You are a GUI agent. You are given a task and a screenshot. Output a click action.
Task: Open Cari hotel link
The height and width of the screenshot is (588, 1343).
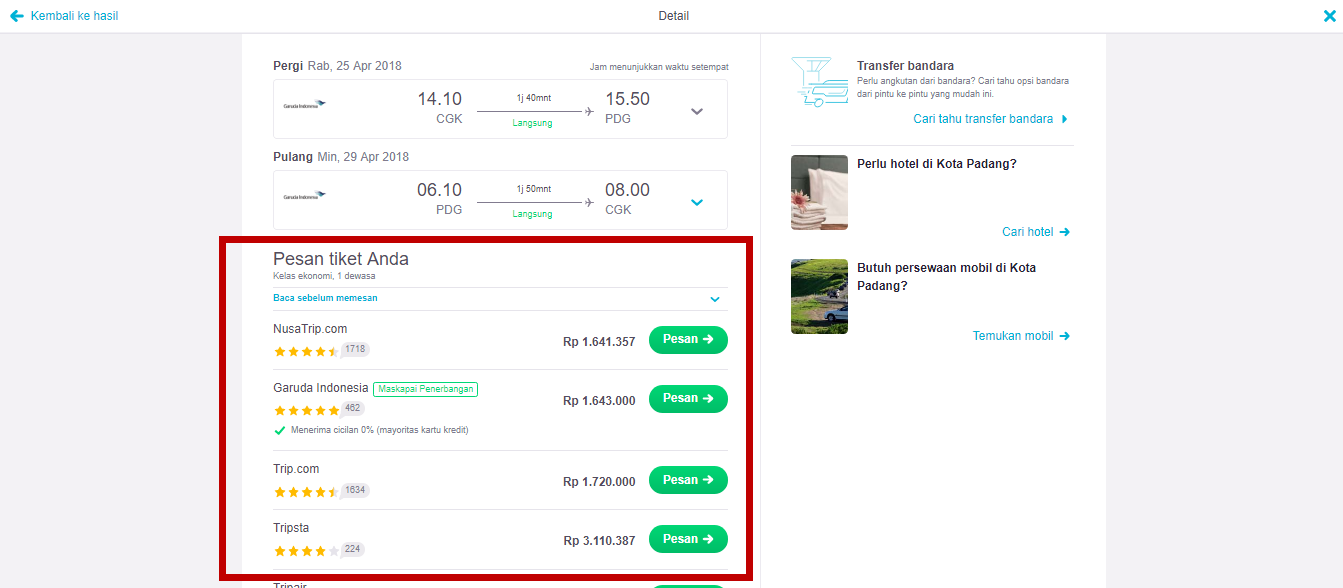[x=1028, y=232]
